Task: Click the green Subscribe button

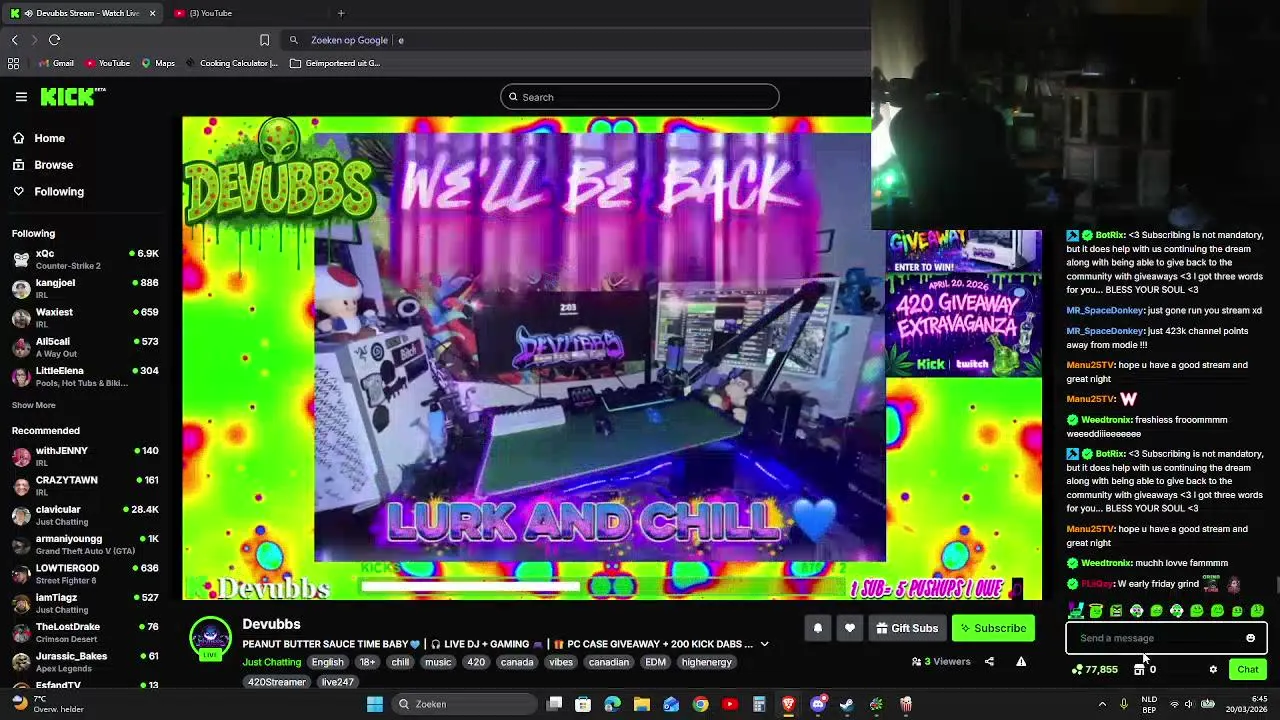Action: pyautogui.click(x=993, y=628)
